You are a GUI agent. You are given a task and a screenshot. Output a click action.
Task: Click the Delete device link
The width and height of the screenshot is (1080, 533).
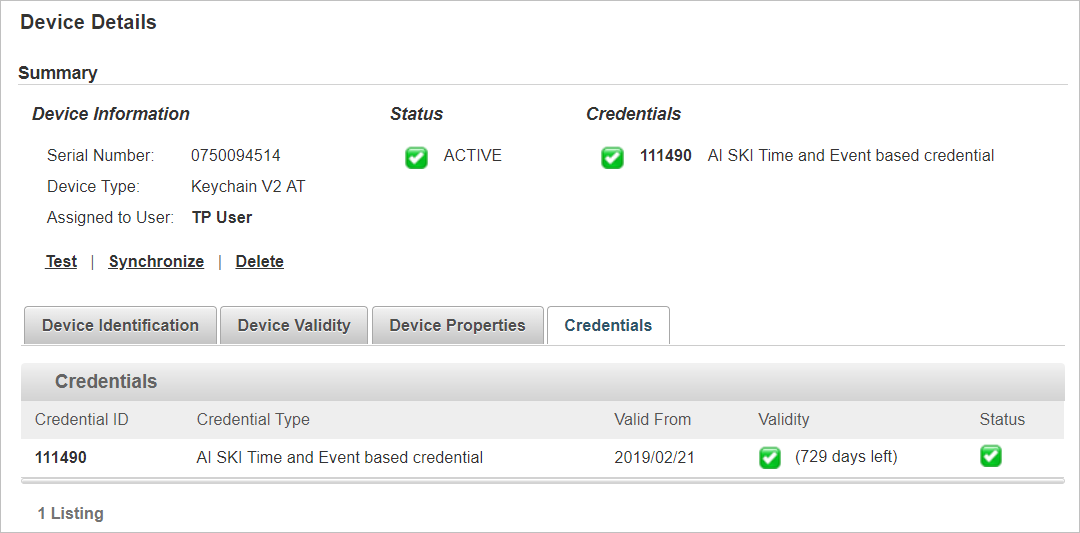coord(260,262)
